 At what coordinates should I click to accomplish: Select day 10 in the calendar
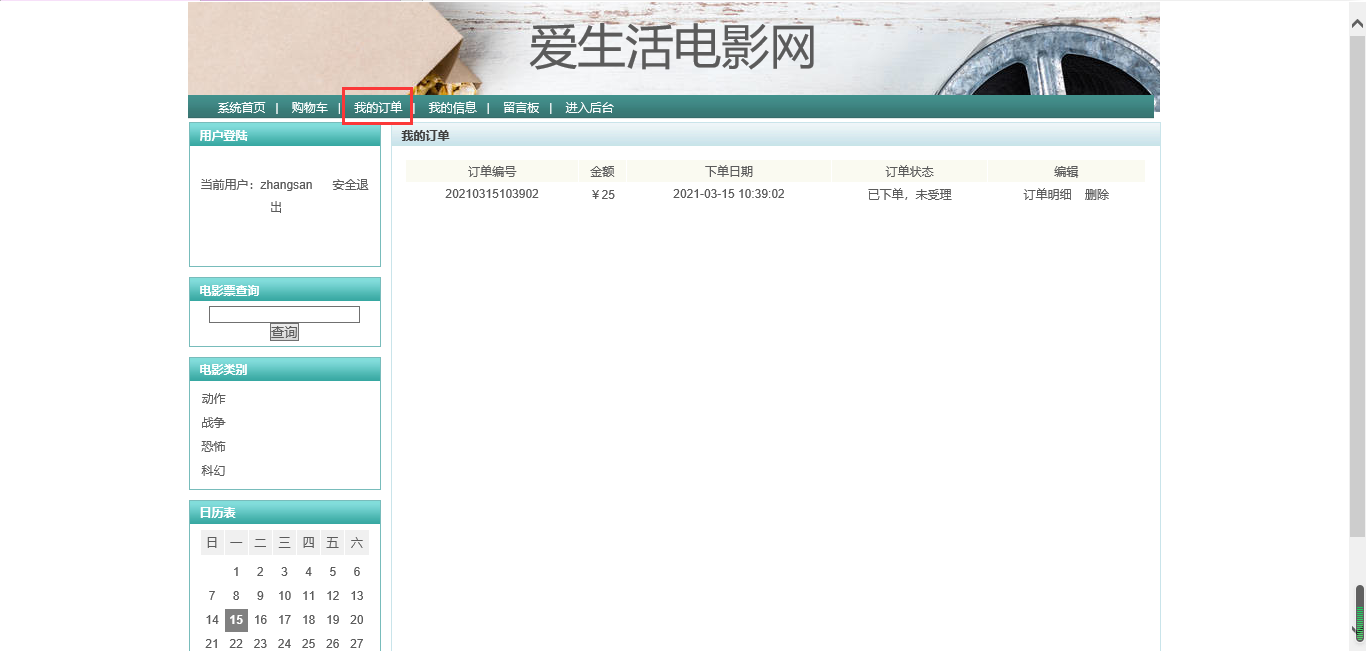tap(284, 596)
